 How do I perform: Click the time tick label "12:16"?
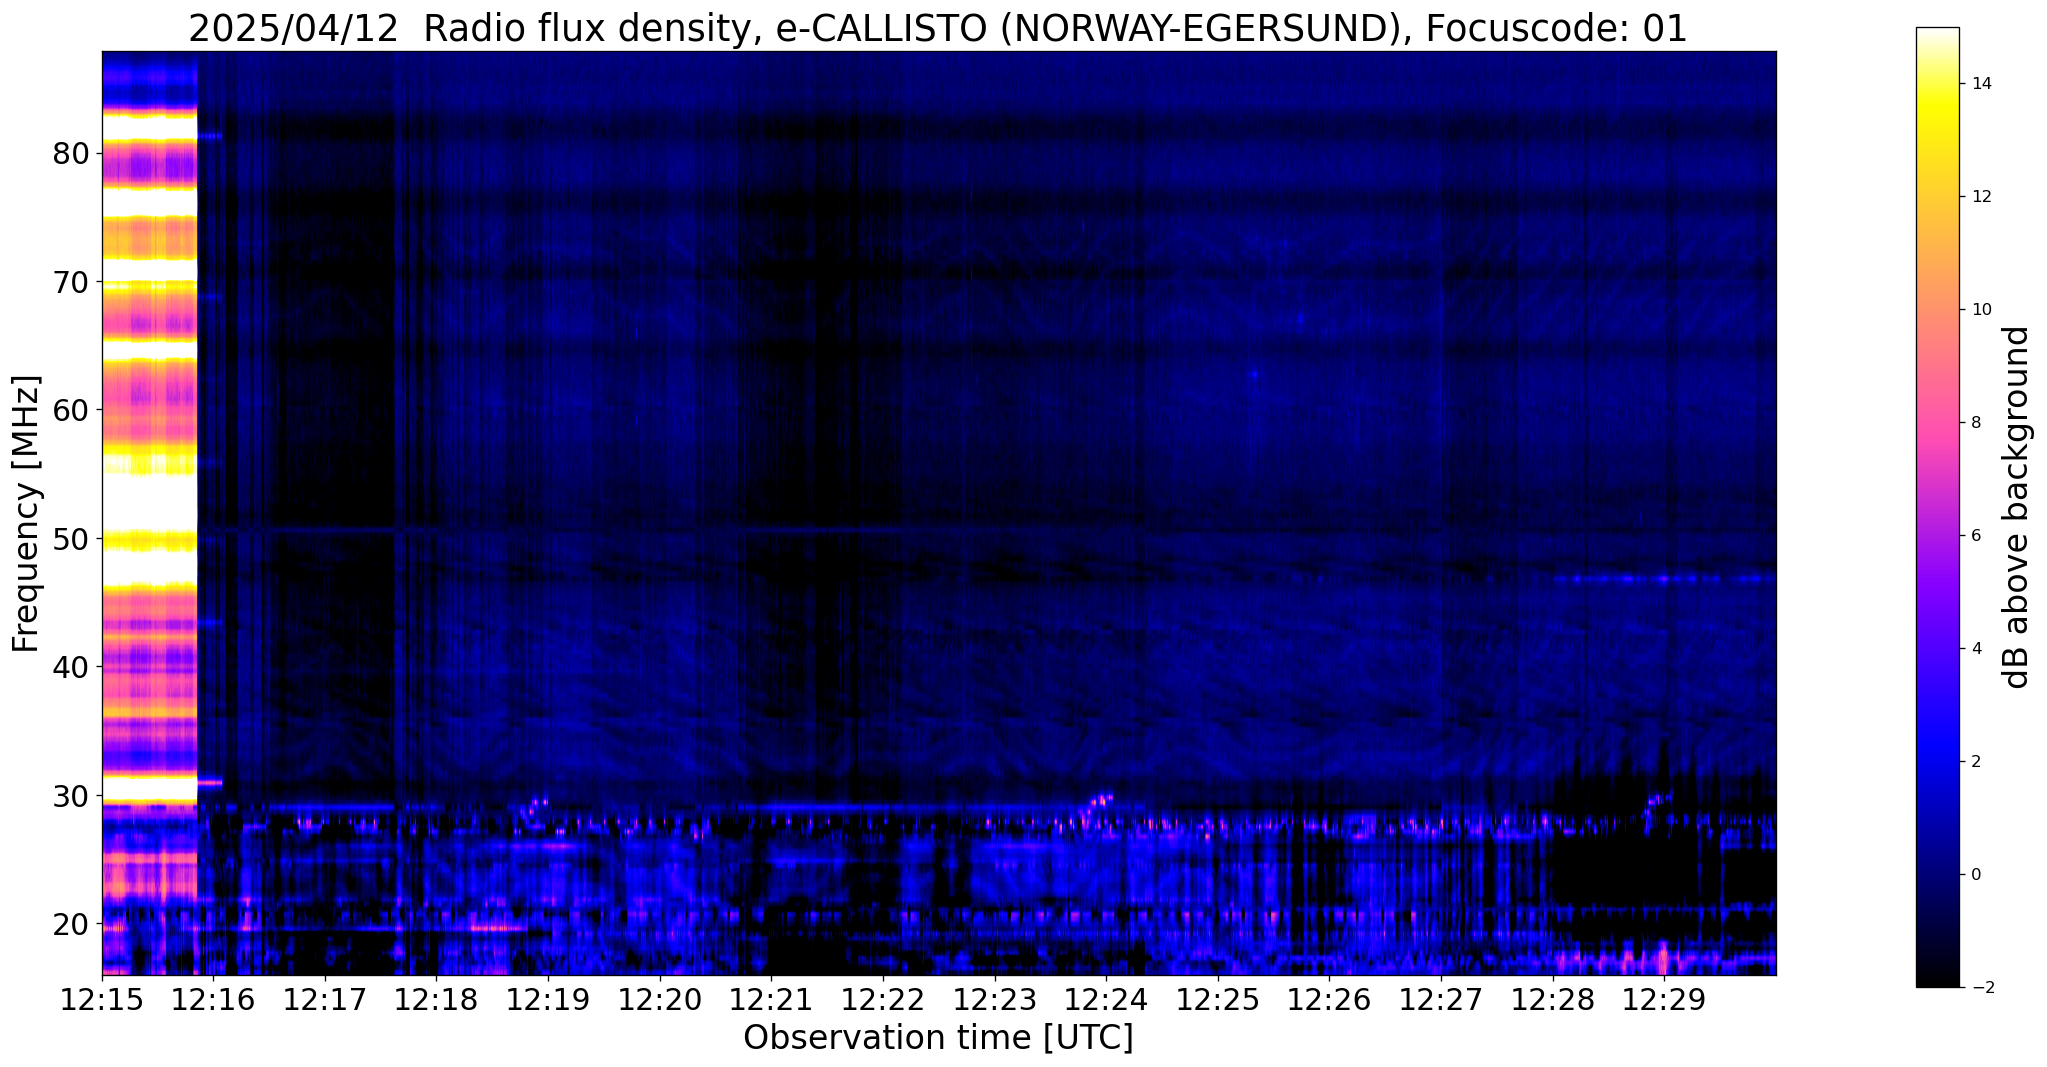click(213, 1000)
